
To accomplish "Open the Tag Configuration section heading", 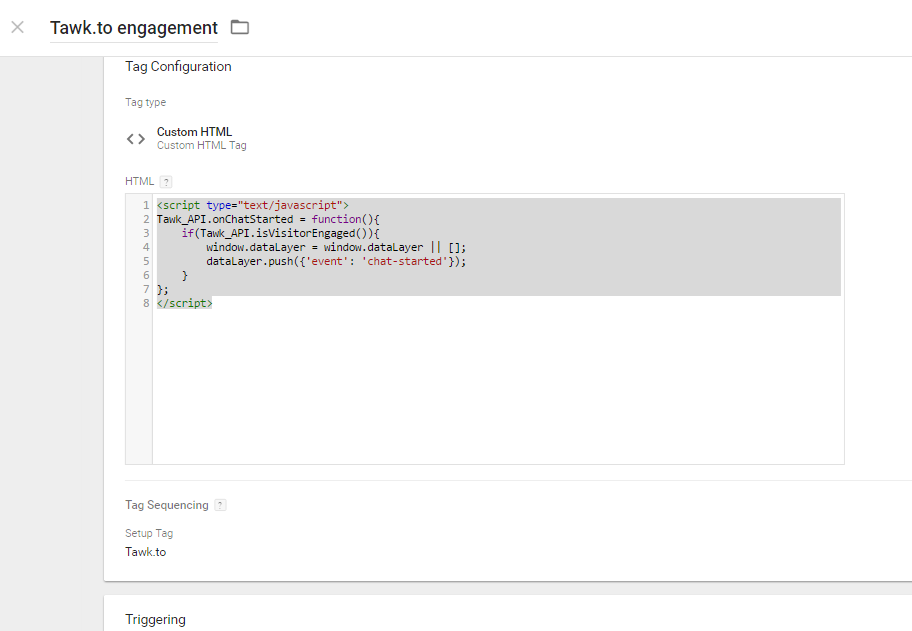I will point(178,66).
